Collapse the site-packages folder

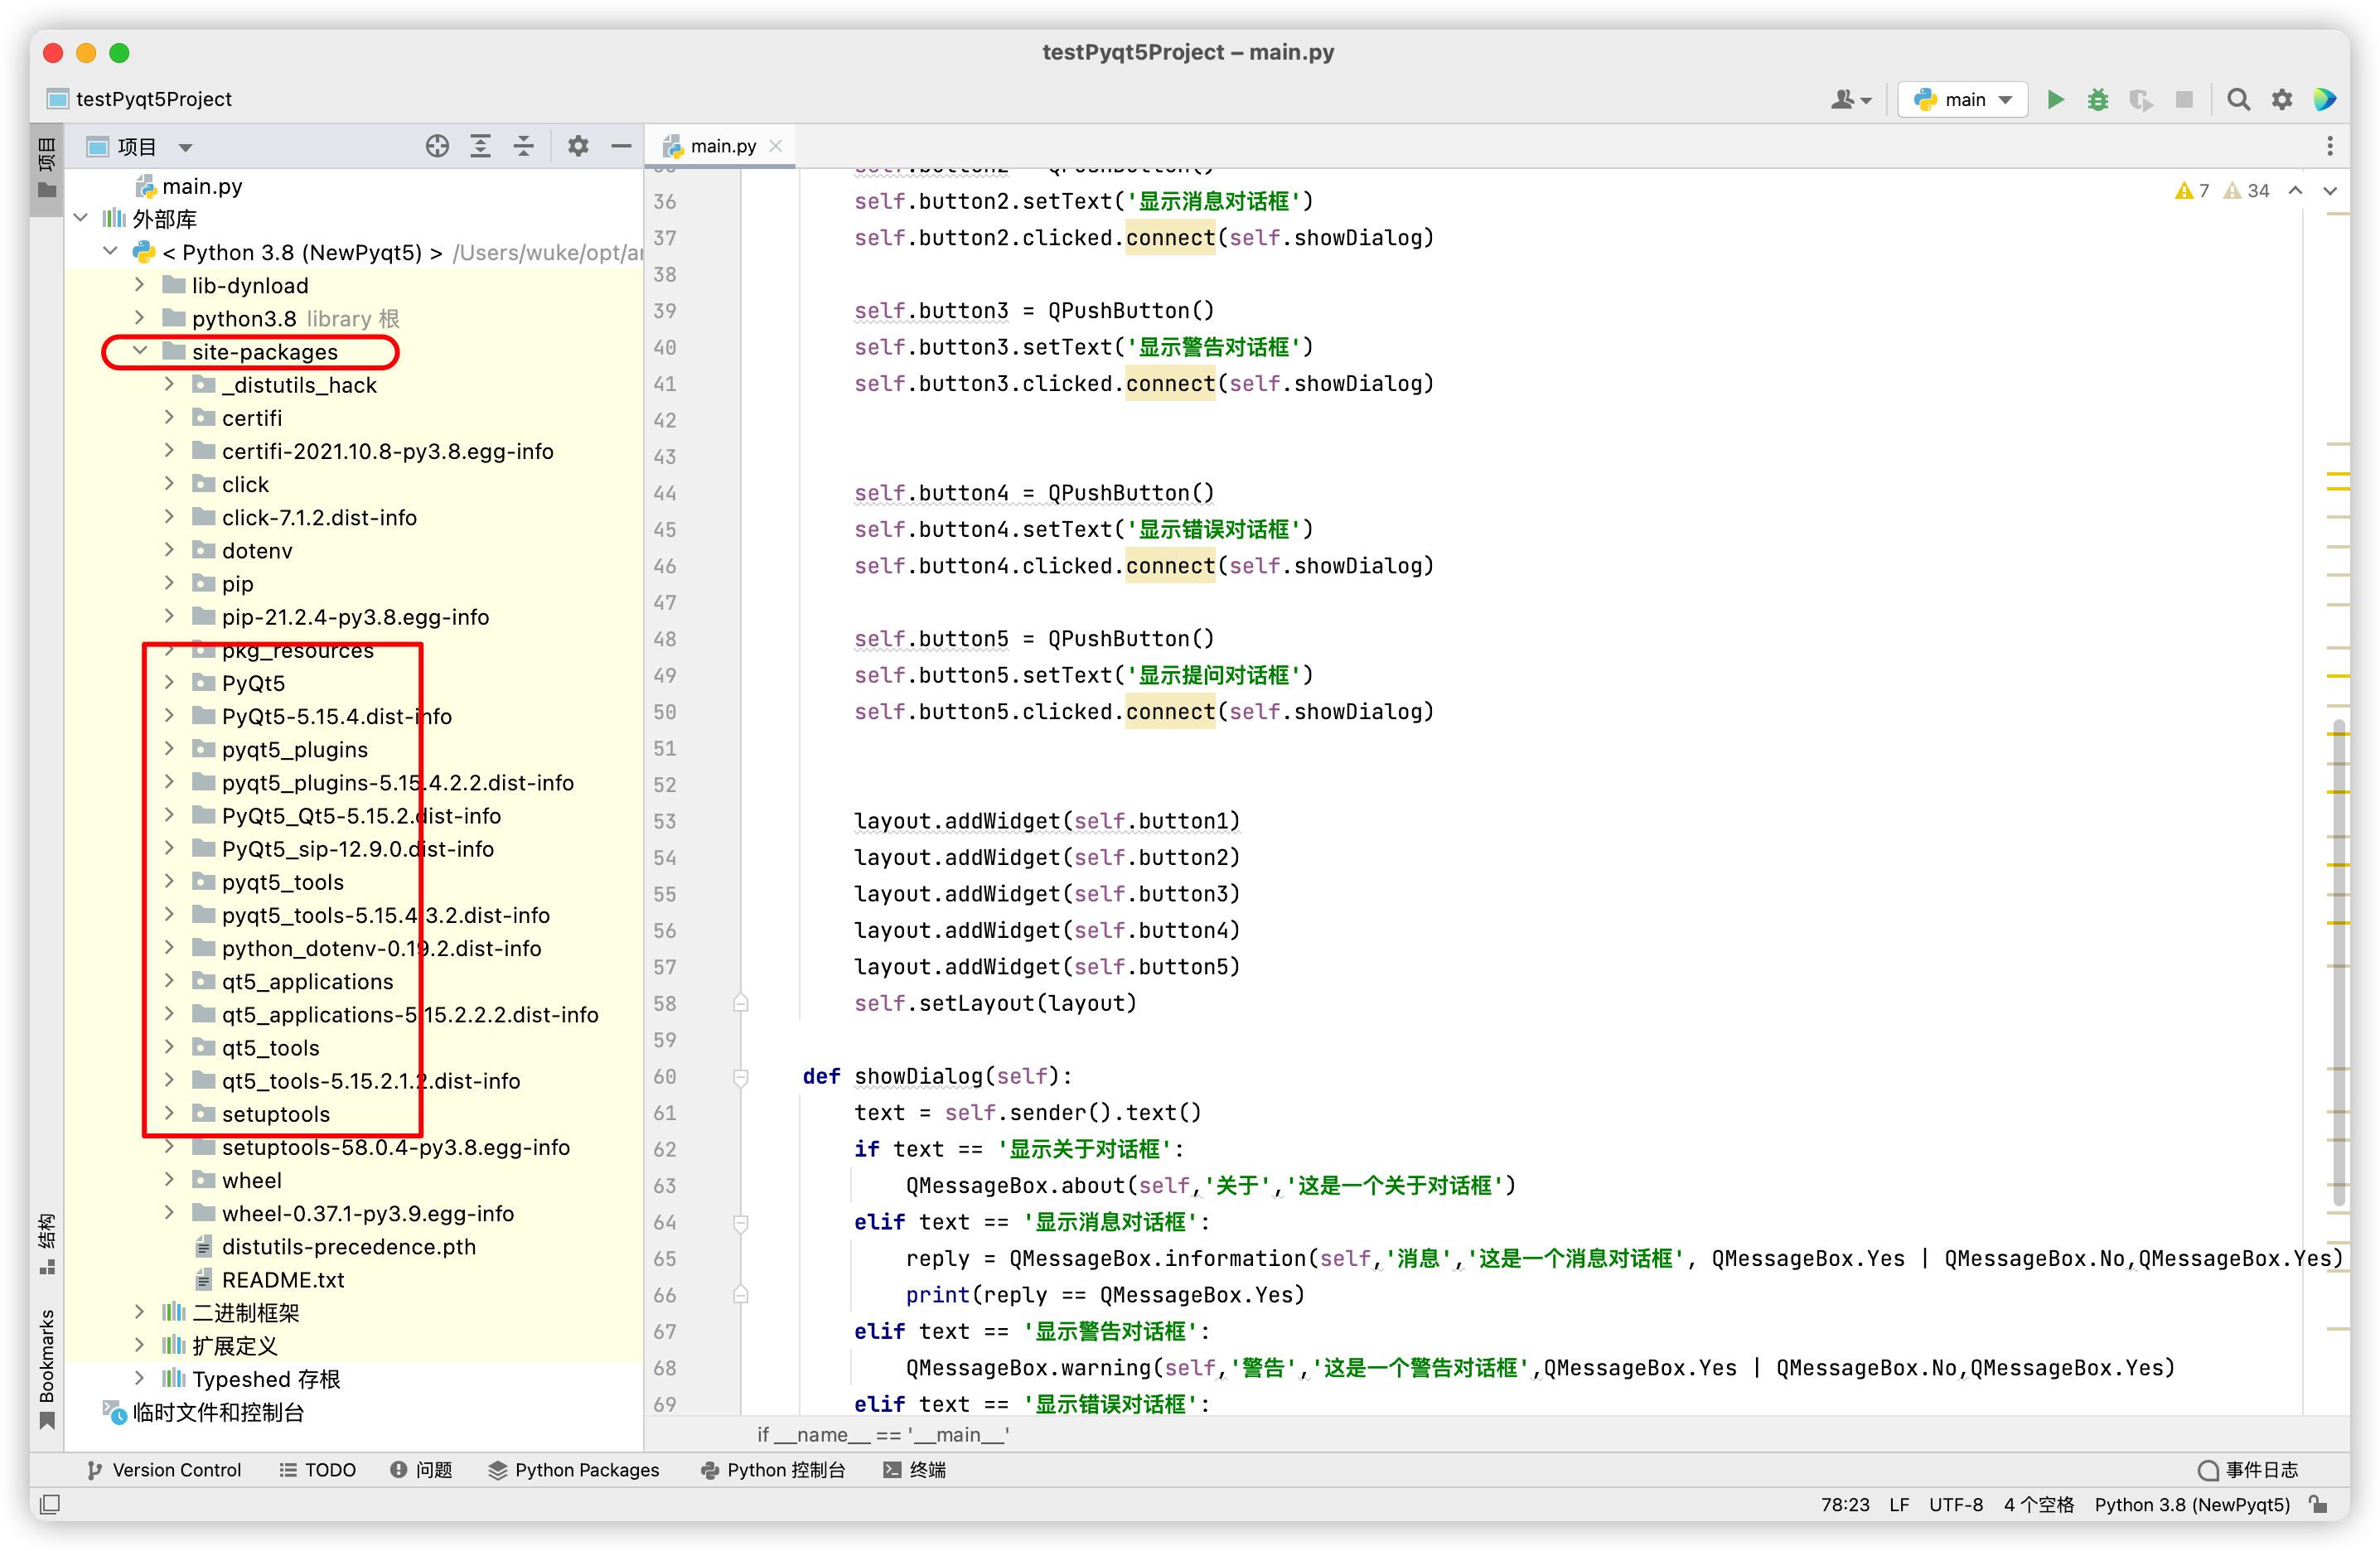pos(140,351)
